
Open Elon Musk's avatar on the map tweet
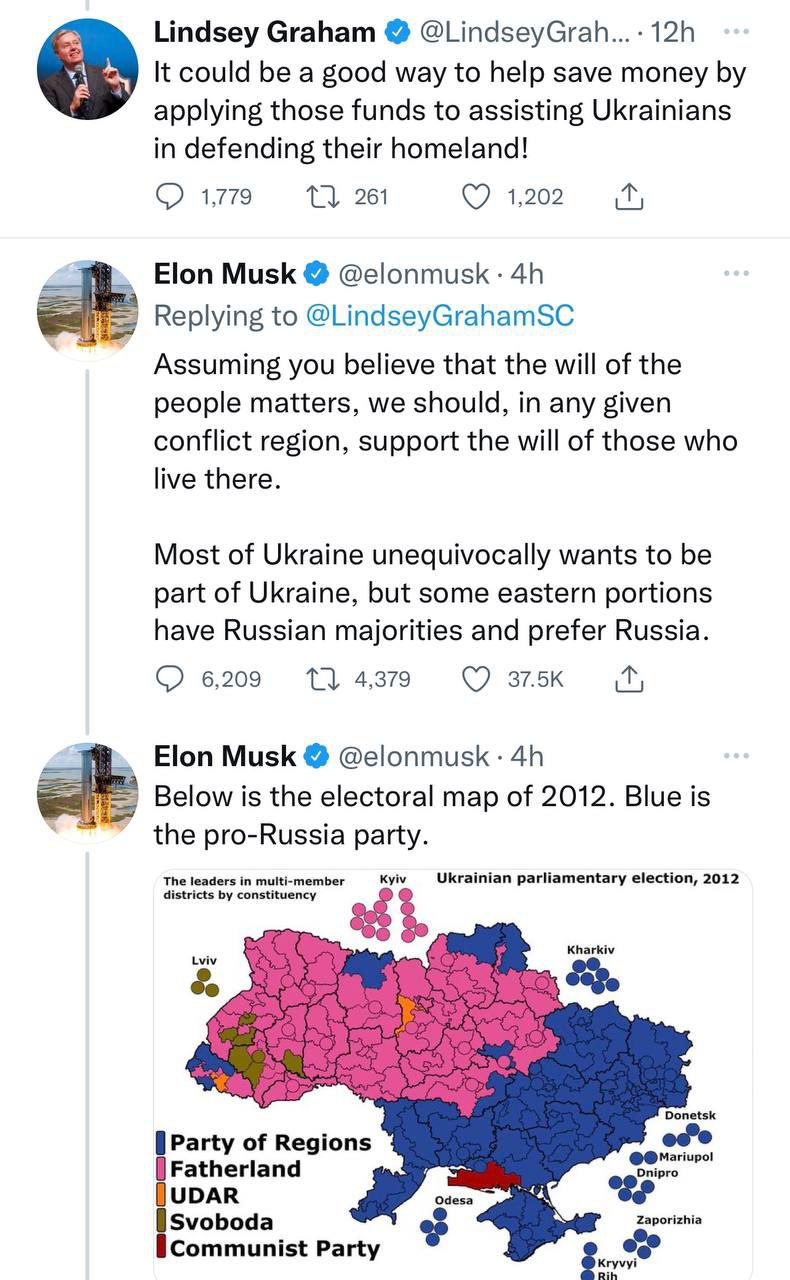(x=87, y=793)
